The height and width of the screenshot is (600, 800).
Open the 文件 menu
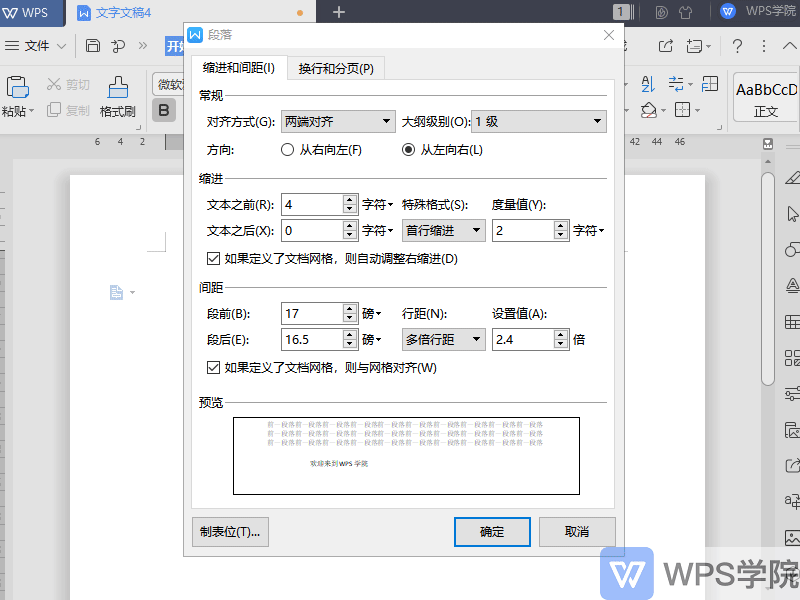coord(36,46)
